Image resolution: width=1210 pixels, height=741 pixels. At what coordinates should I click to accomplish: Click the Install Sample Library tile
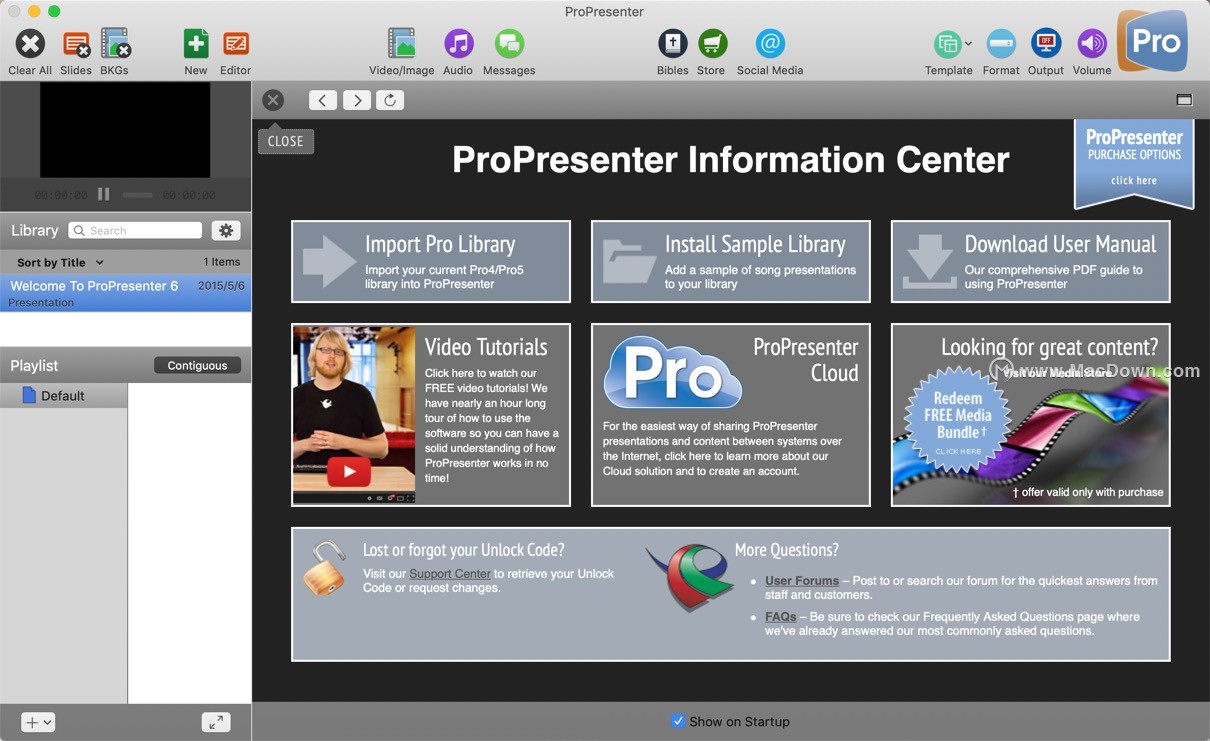tap(731, 261)
